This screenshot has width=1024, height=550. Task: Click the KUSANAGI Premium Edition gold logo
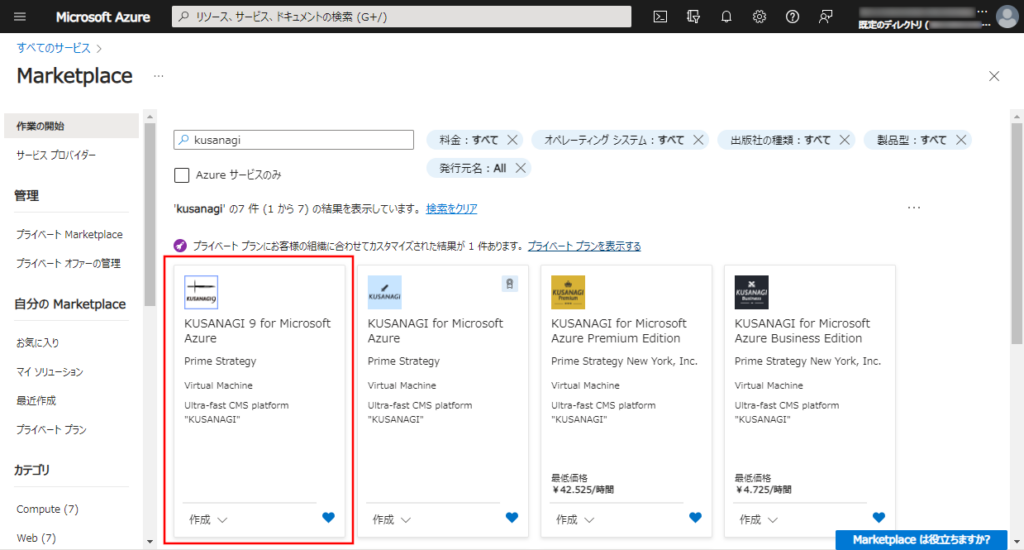(568, 292)
